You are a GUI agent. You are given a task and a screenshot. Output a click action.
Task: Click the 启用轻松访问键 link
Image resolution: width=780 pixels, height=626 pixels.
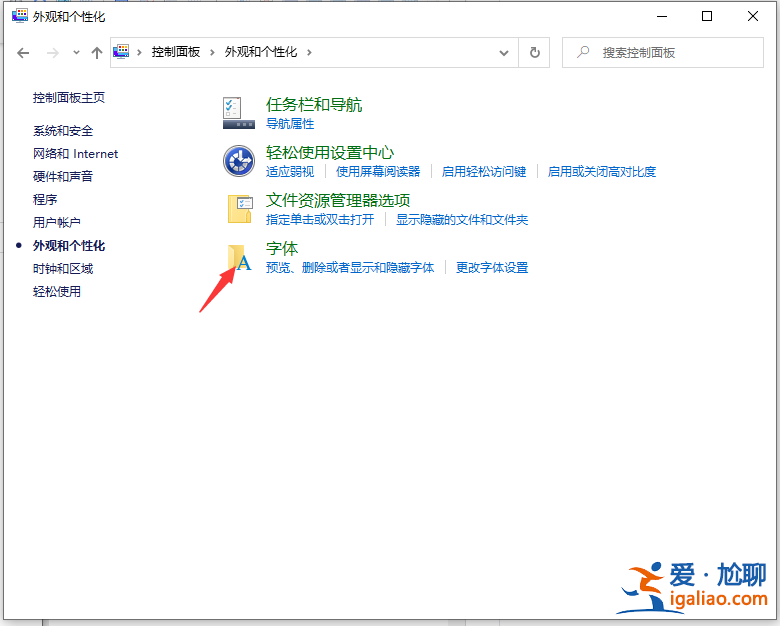click(484, 172)
